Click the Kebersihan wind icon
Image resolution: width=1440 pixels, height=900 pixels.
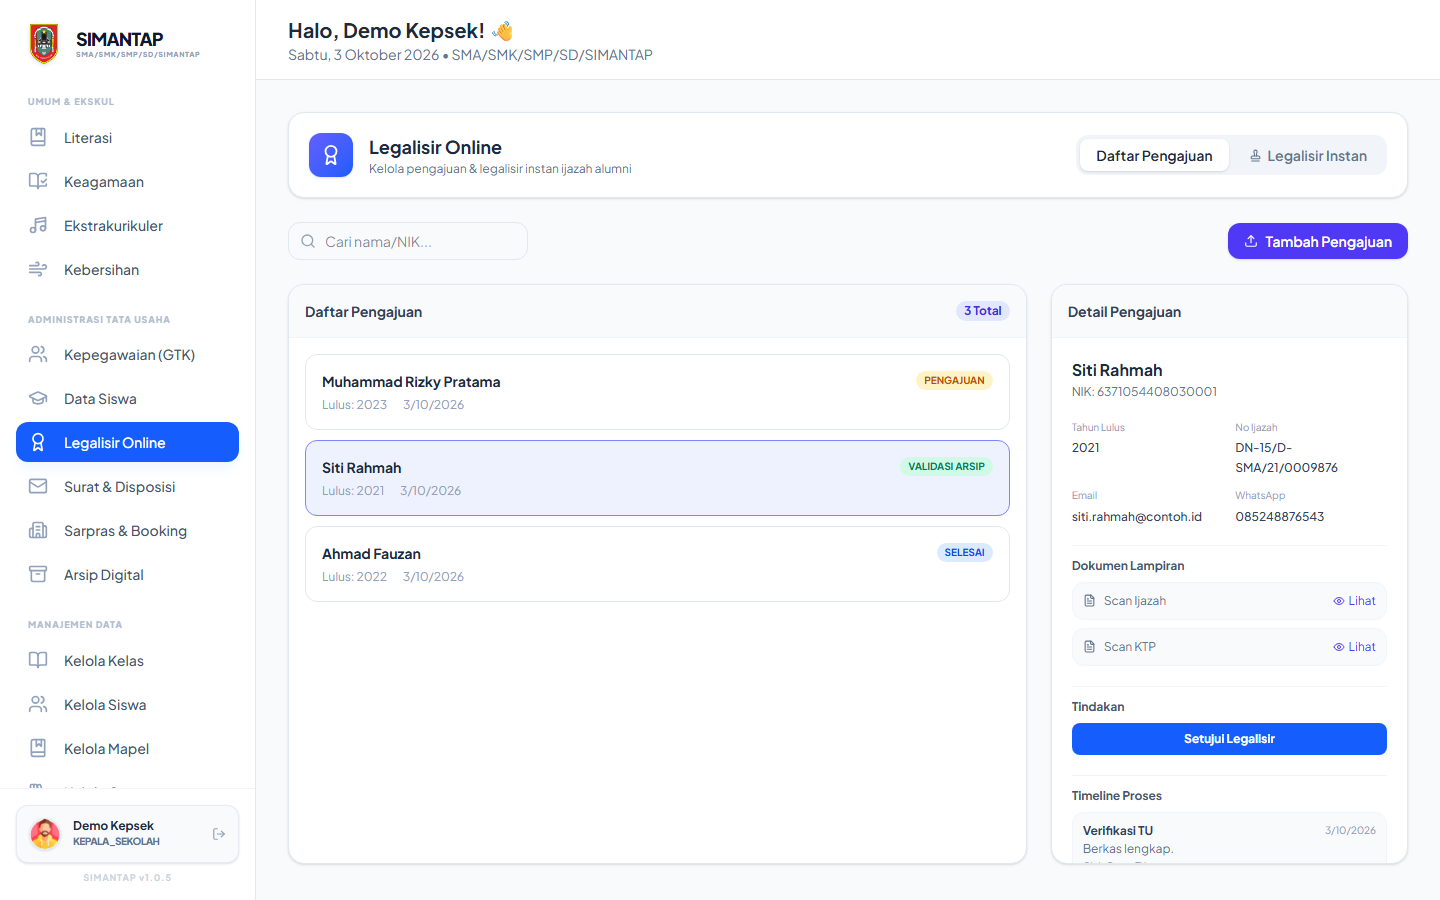(x=38, y=270)
